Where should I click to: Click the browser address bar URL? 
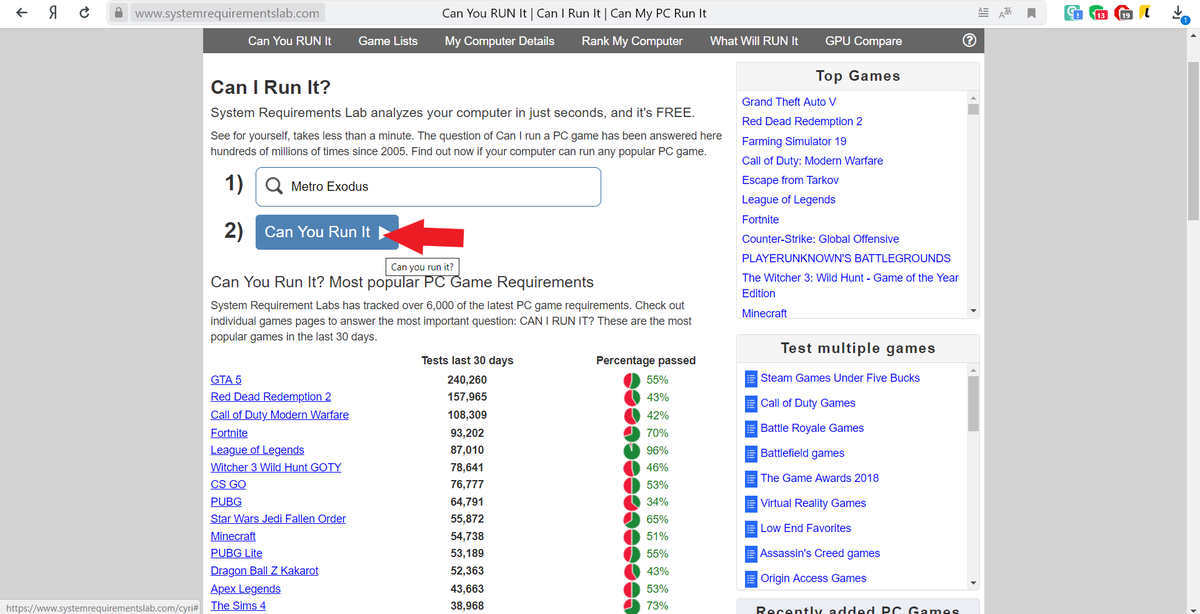pyautogui.click(x=227, y=13)
